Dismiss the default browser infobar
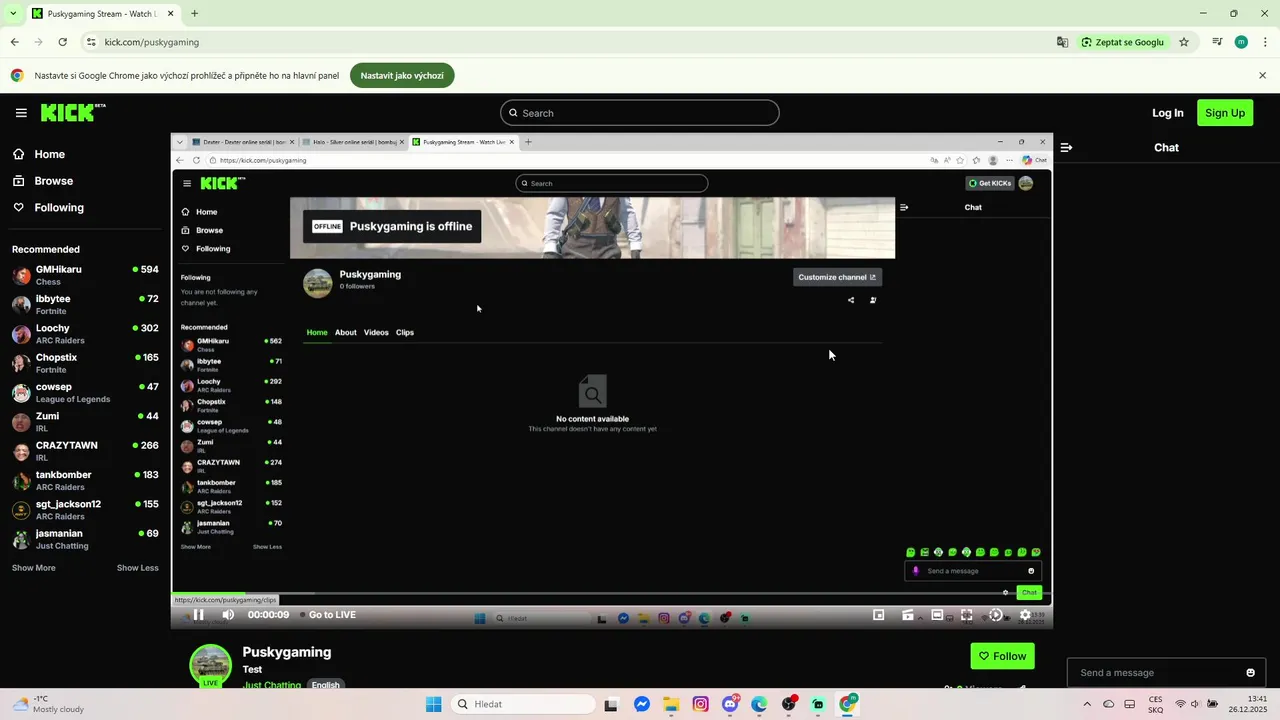Image resolution: width=1280 pixels, height=720 pixels. tap(1263, 75)
